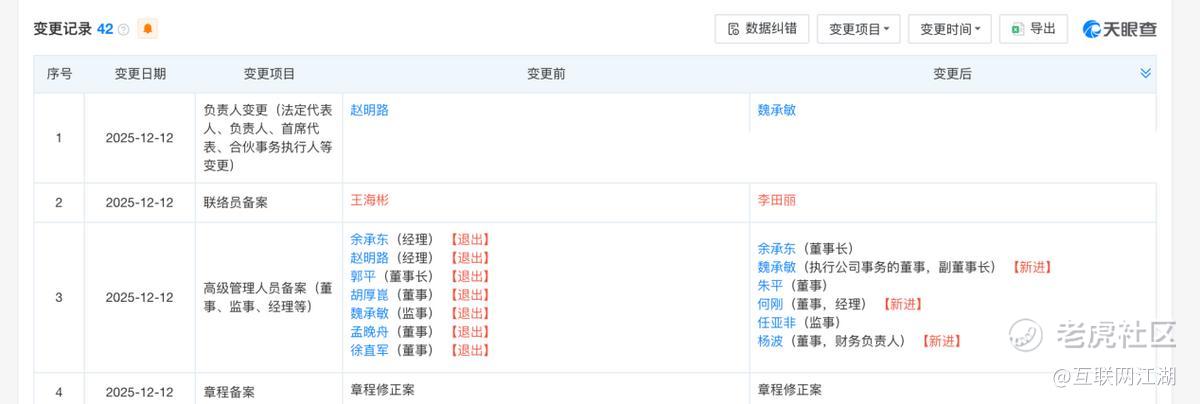The width and height of the screenshot is (1200, 404).
Task: Click the 变更日期 column header
Action: point(140,74)
